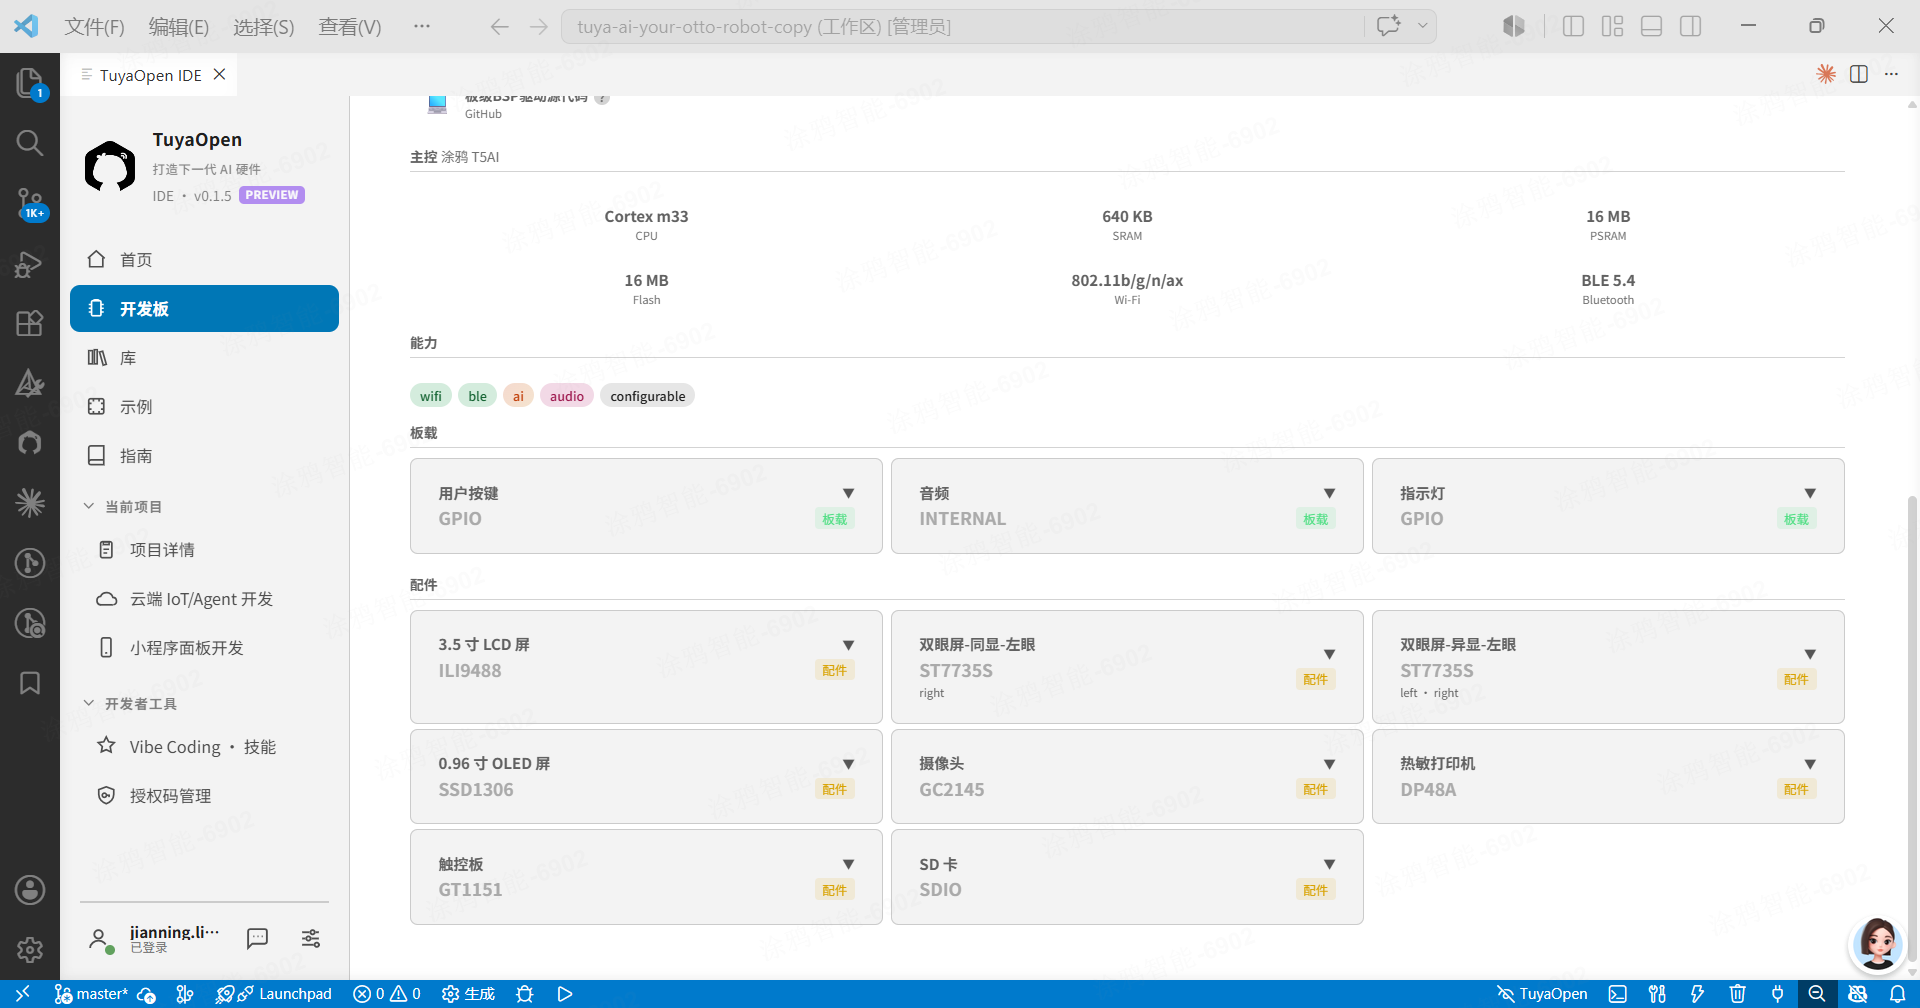This screenshot has width=1920, height=1008.
Task: Open Vibe Coding · 技能
Action: tap(204, 747)
